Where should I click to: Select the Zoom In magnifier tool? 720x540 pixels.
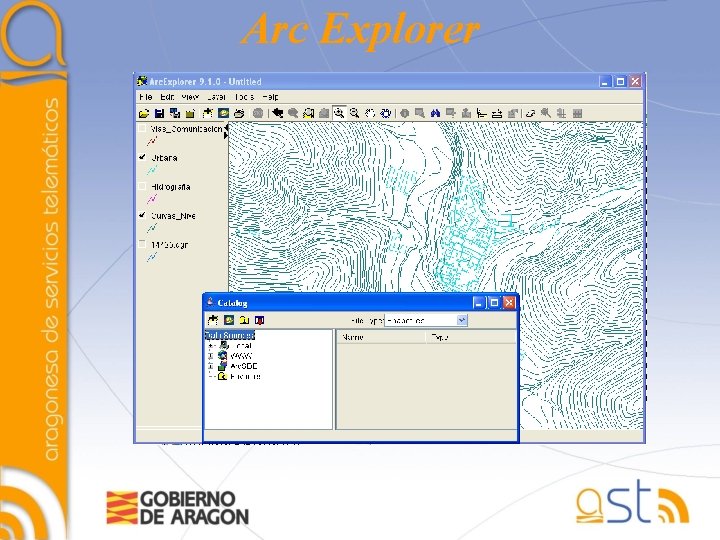(339, 113)
